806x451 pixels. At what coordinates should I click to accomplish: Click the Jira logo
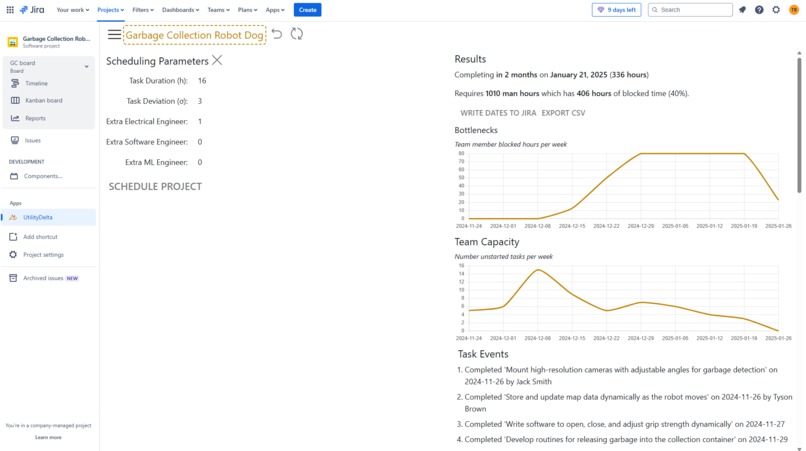(32, 10)
